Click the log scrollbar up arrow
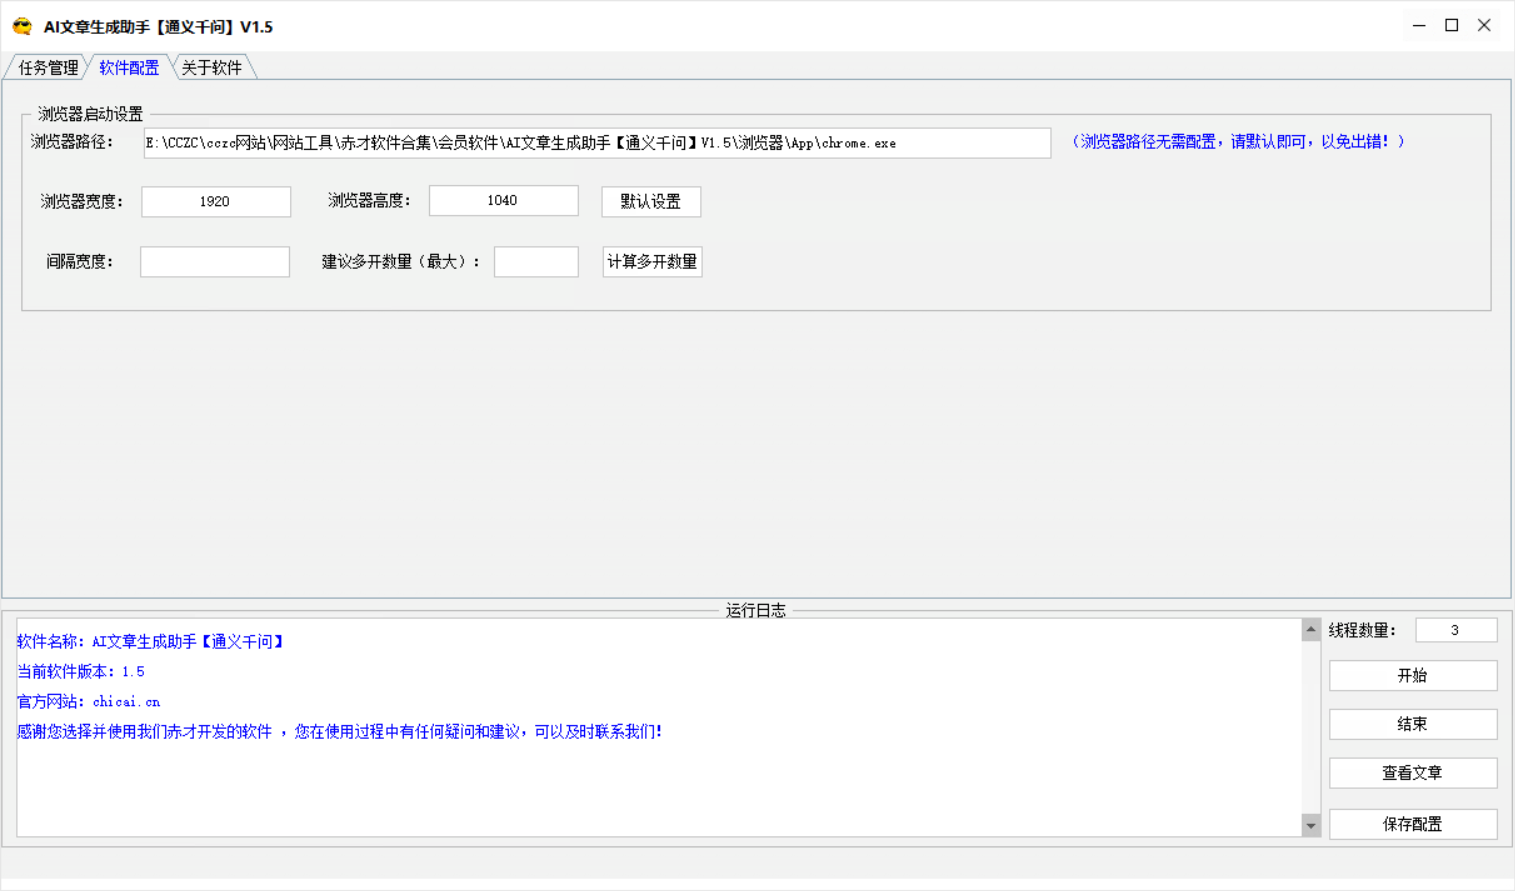 [1311, 629]
